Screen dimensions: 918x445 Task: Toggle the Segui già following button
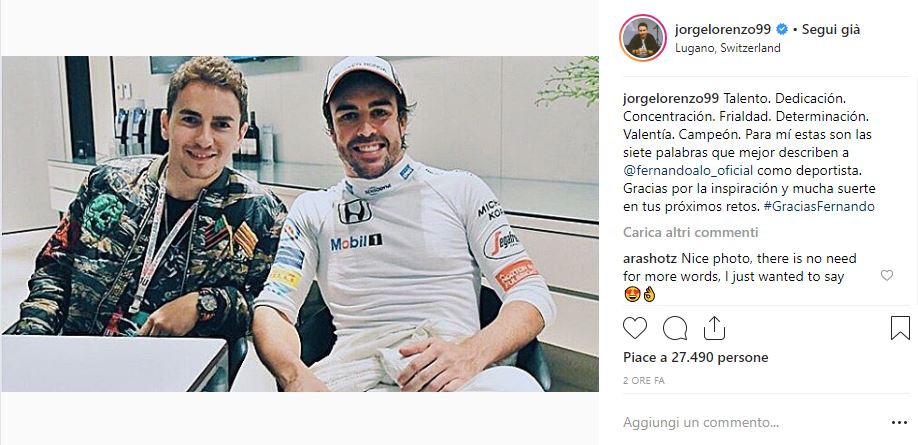click(831, 29)
